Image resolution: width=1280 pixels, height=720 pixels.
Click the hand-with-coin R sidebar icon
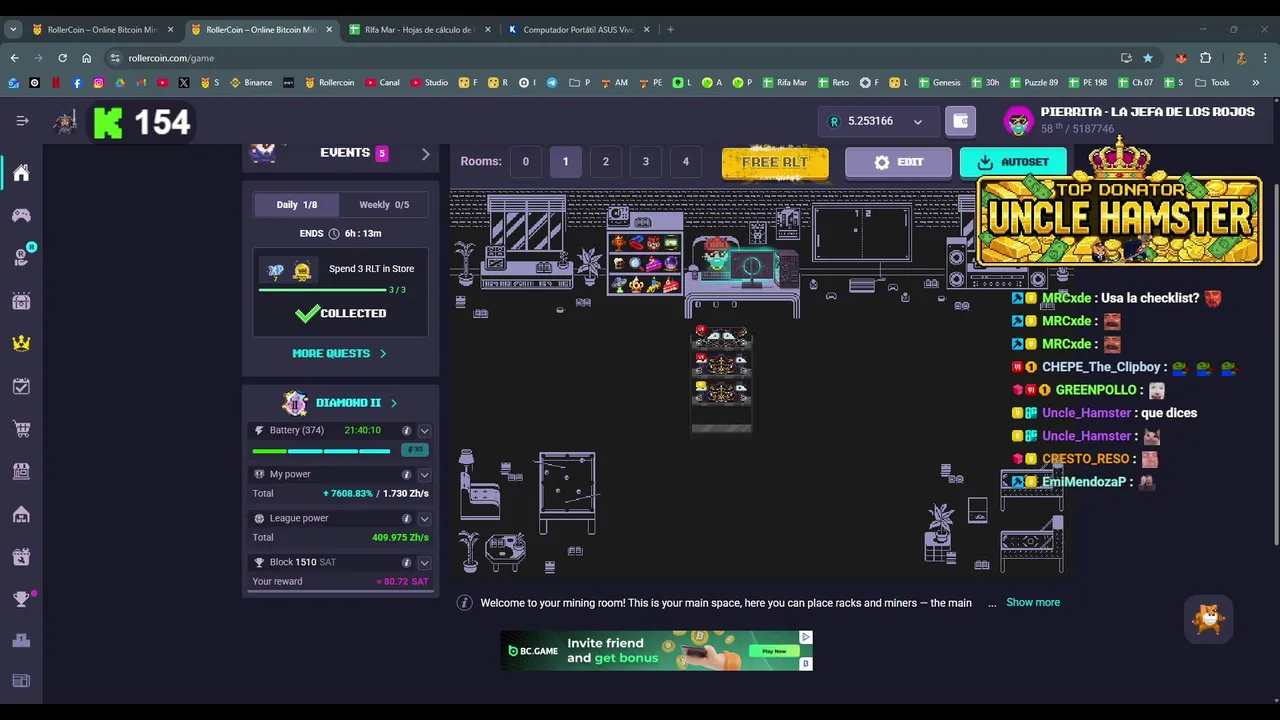tap(21, 257)
